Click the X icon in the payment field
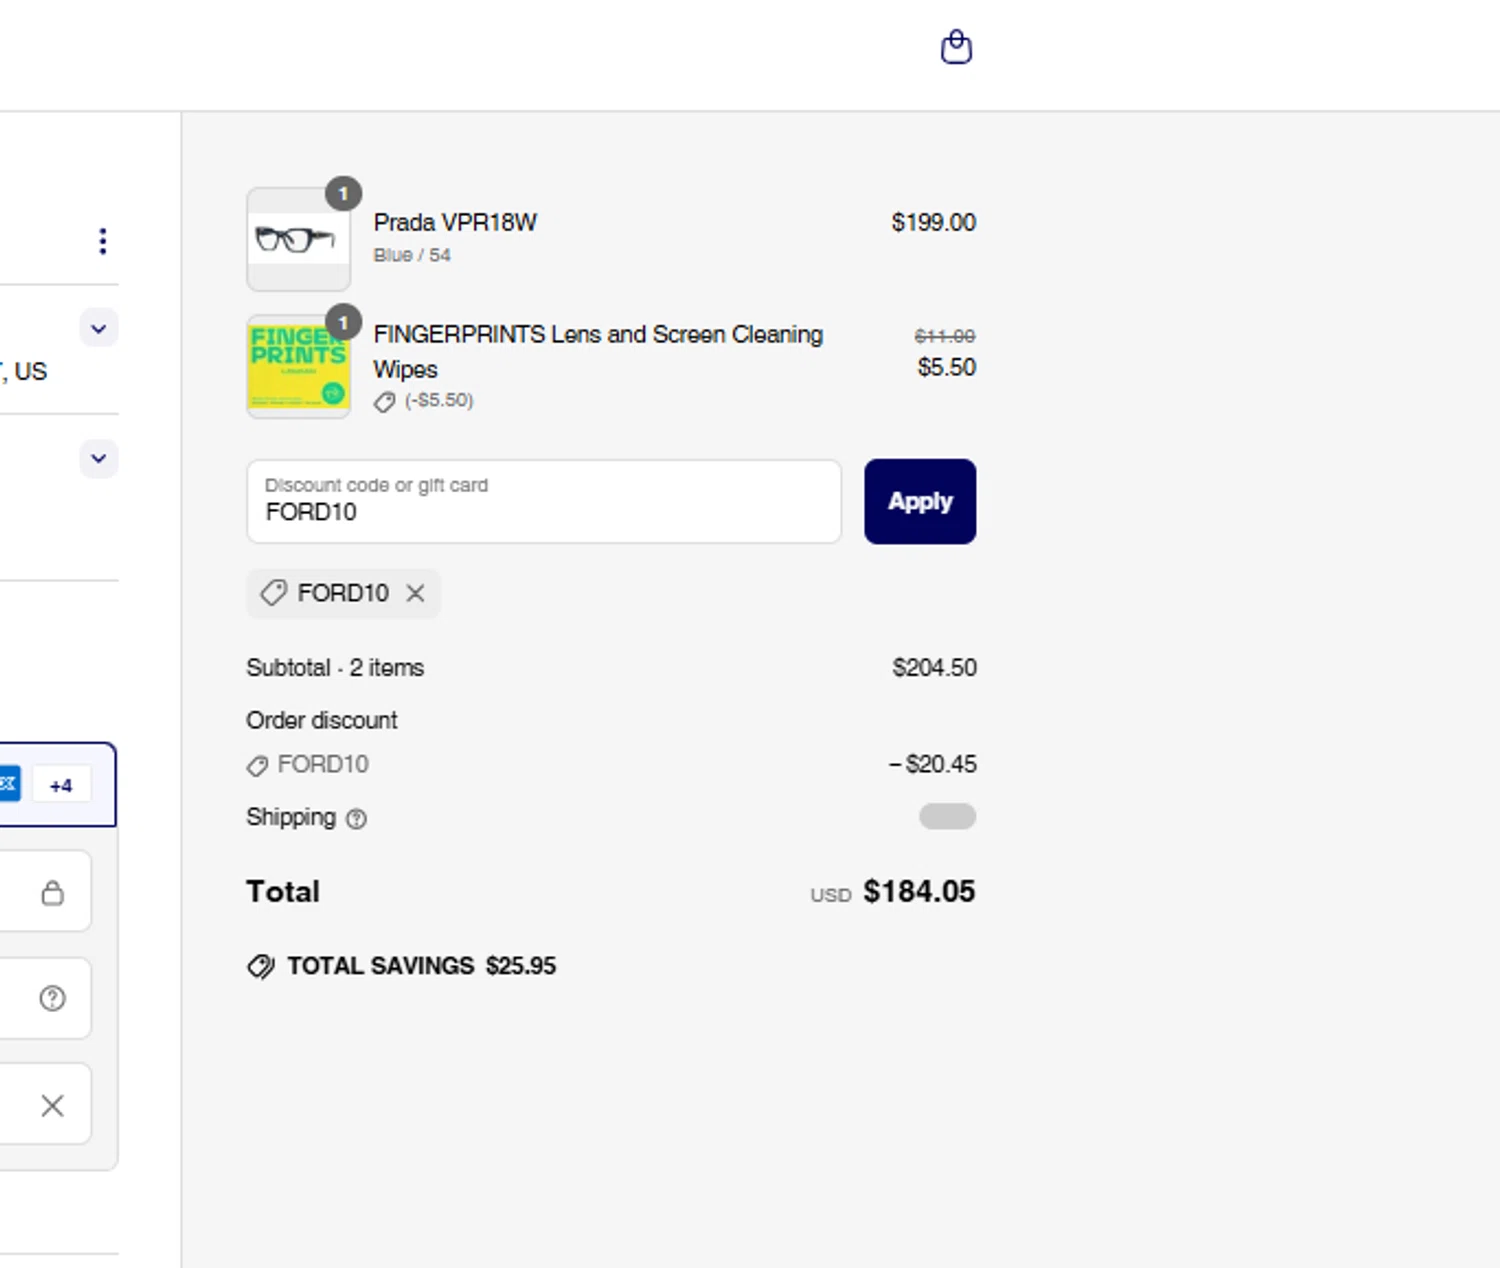Screen dimensions: 1500x1268 pyautogui.click(x=52, y=1105)
